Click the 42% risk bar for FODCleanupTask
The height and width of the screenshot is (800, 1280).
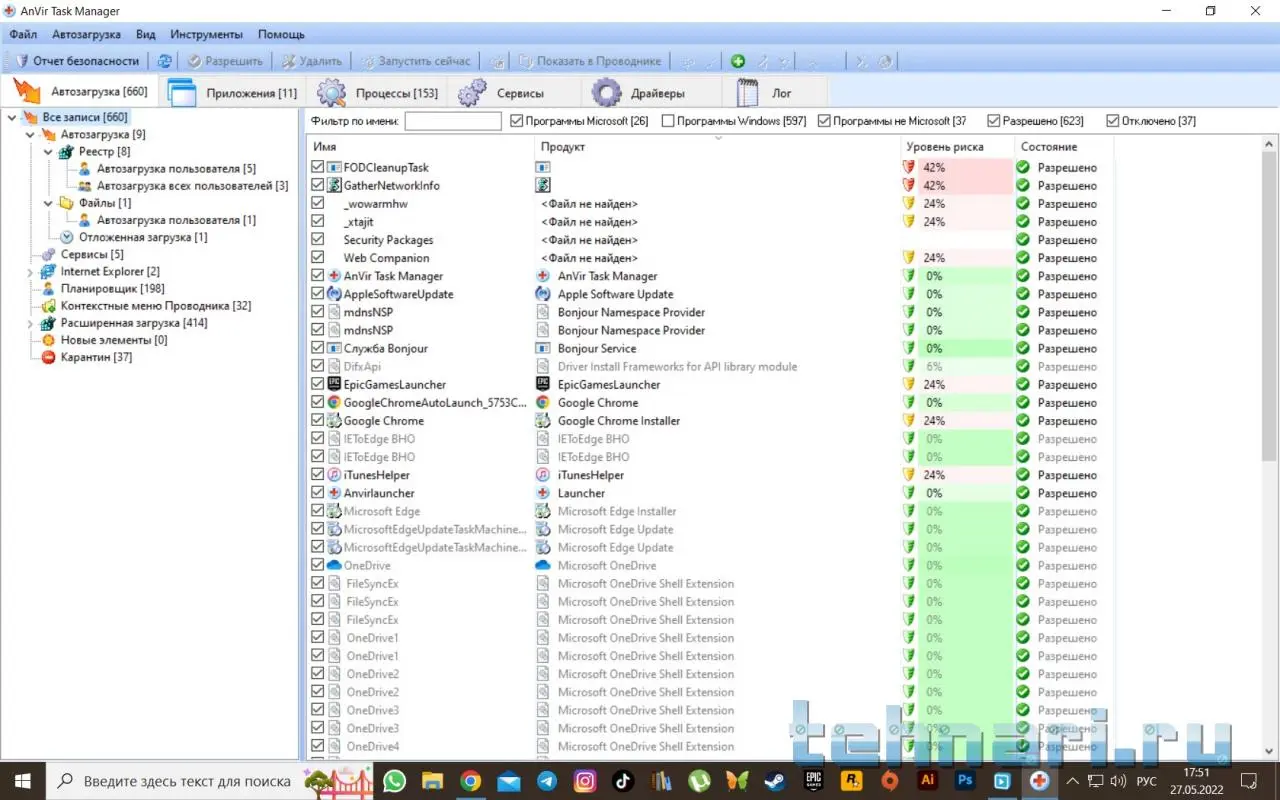point(966,167)
